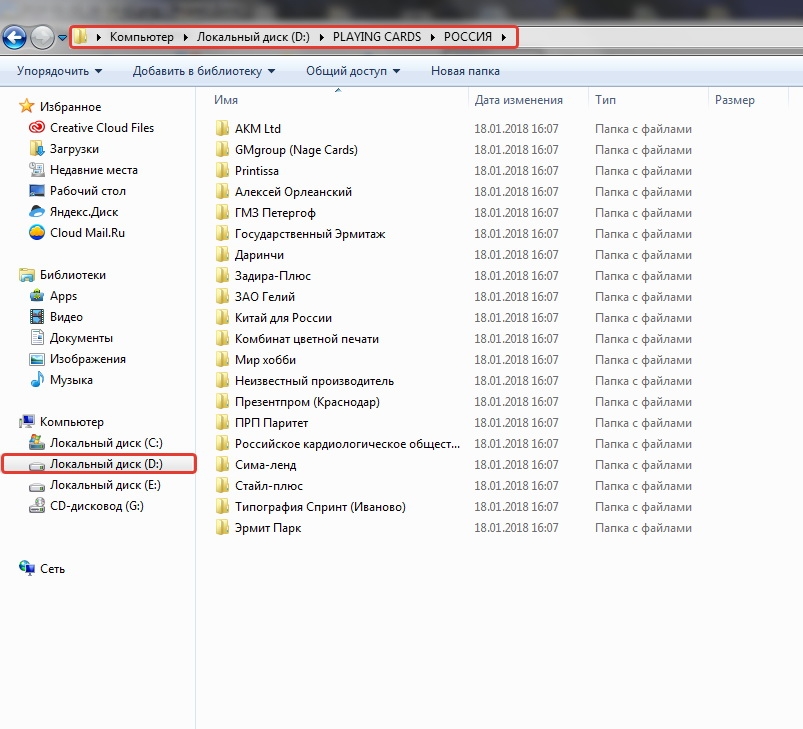The height and width of the screenshot is (729, 803).
Task: Select Алексей Орлеанский folder name
Action: point(293,192)
